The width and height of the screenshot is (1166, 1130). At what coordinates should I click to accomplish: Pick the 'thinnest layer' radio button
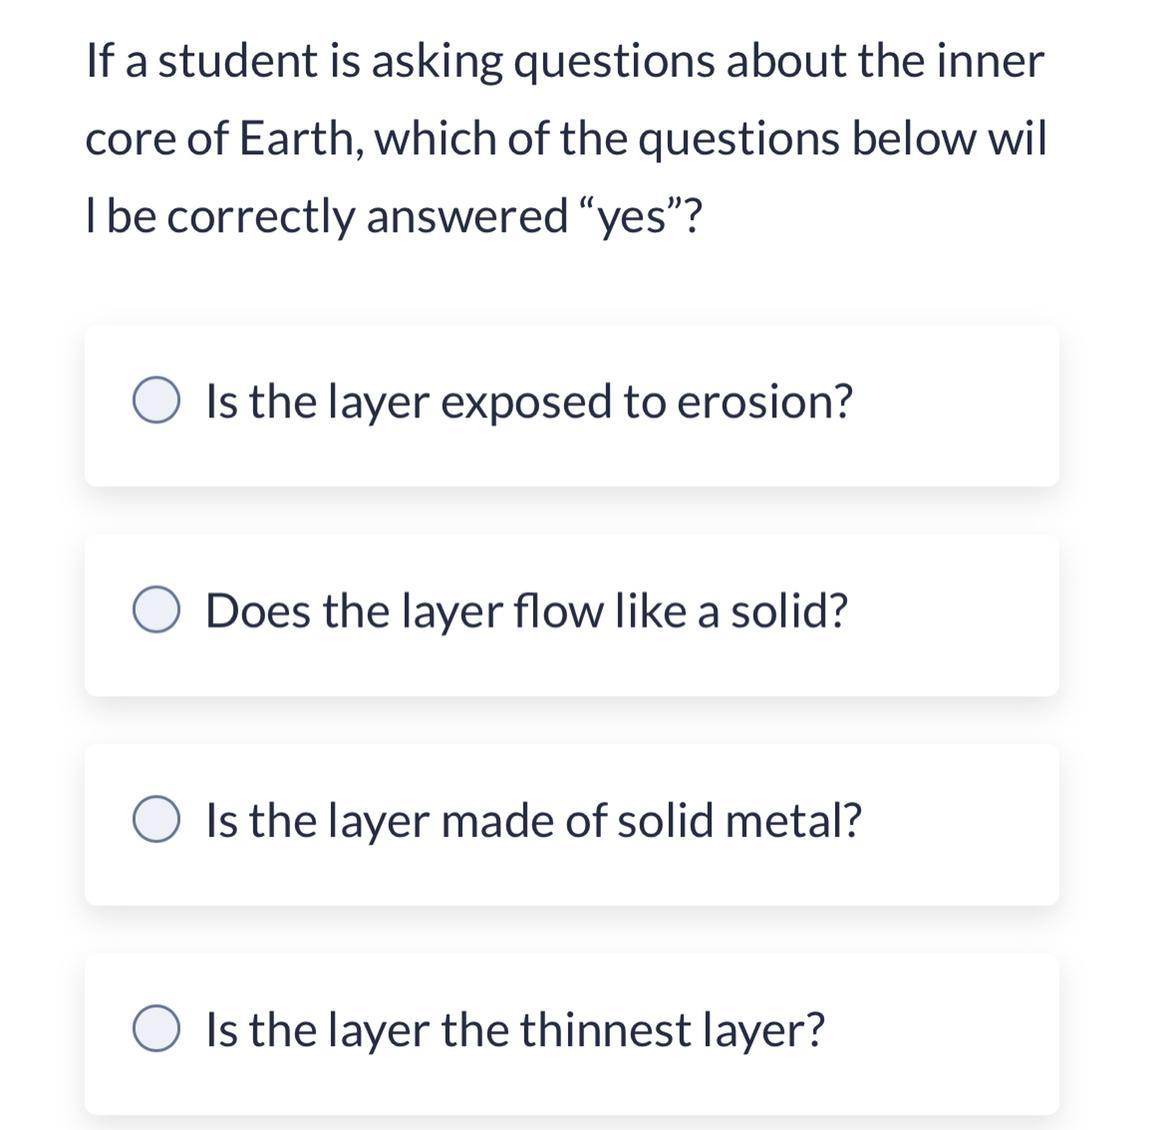pyautogui.click(x=156, y=1028)
